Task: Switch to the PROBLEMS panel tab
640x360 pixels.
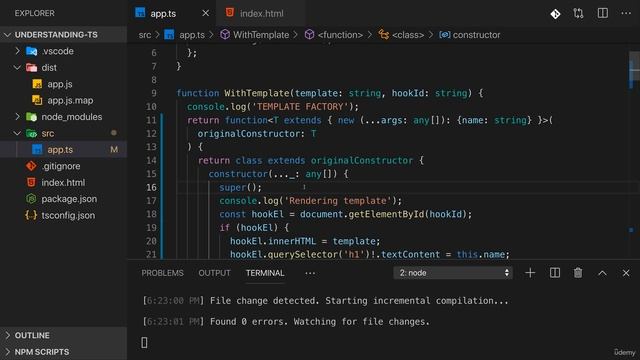Action: coord(162,273)
